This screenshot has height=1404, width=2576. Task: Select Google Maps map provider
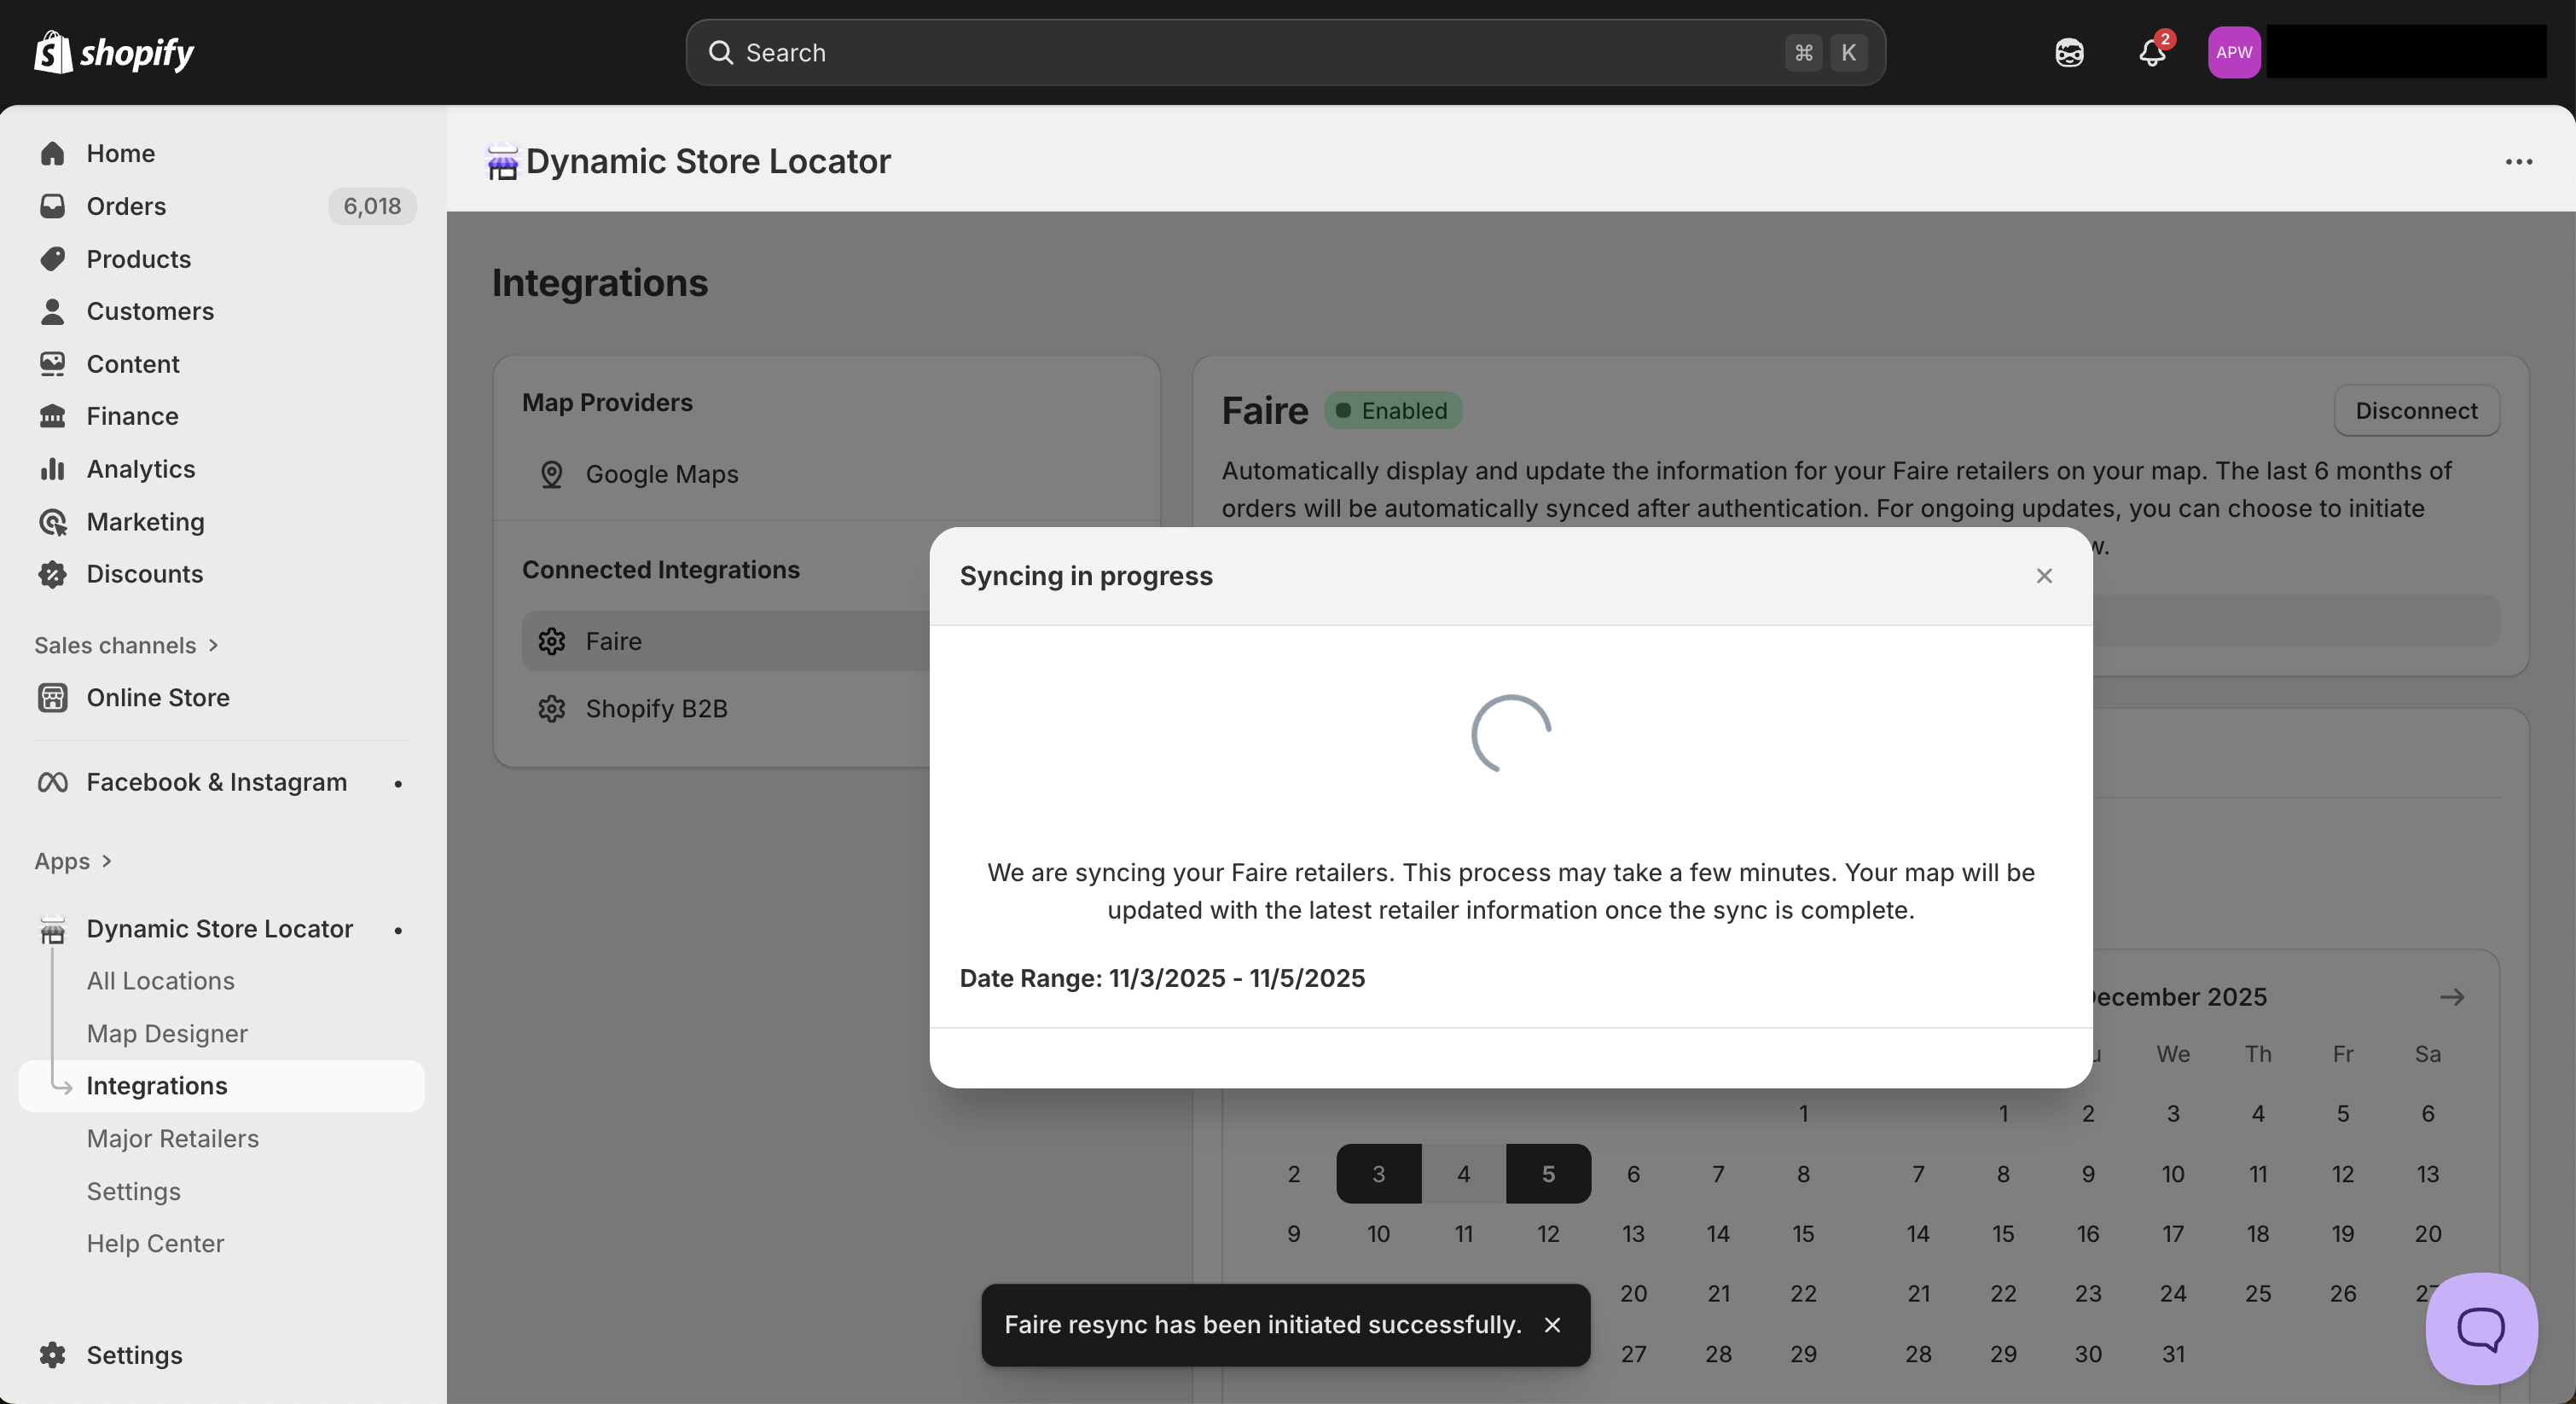661,474
